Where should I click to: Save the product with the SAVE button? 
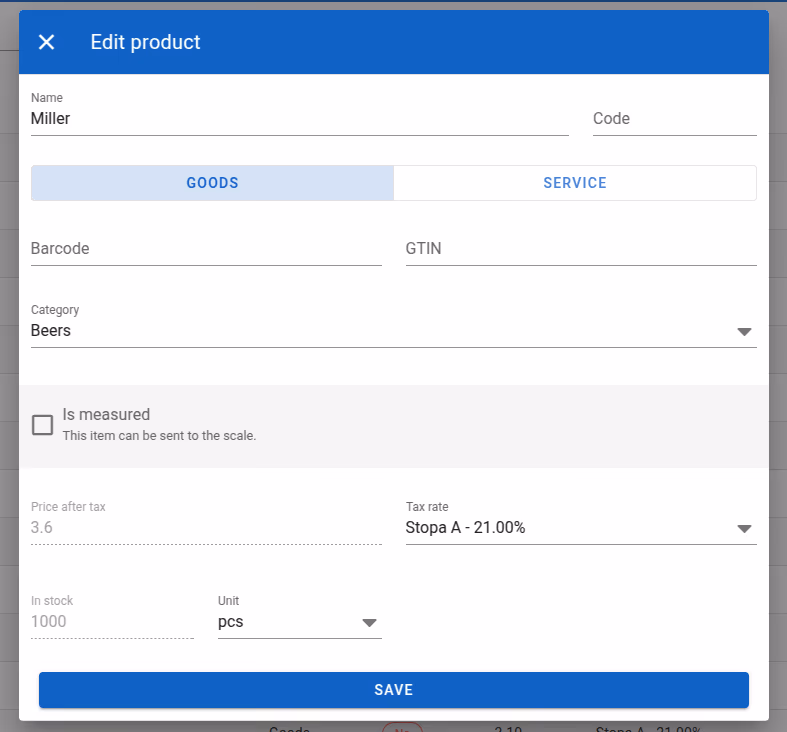coord(394,690)
